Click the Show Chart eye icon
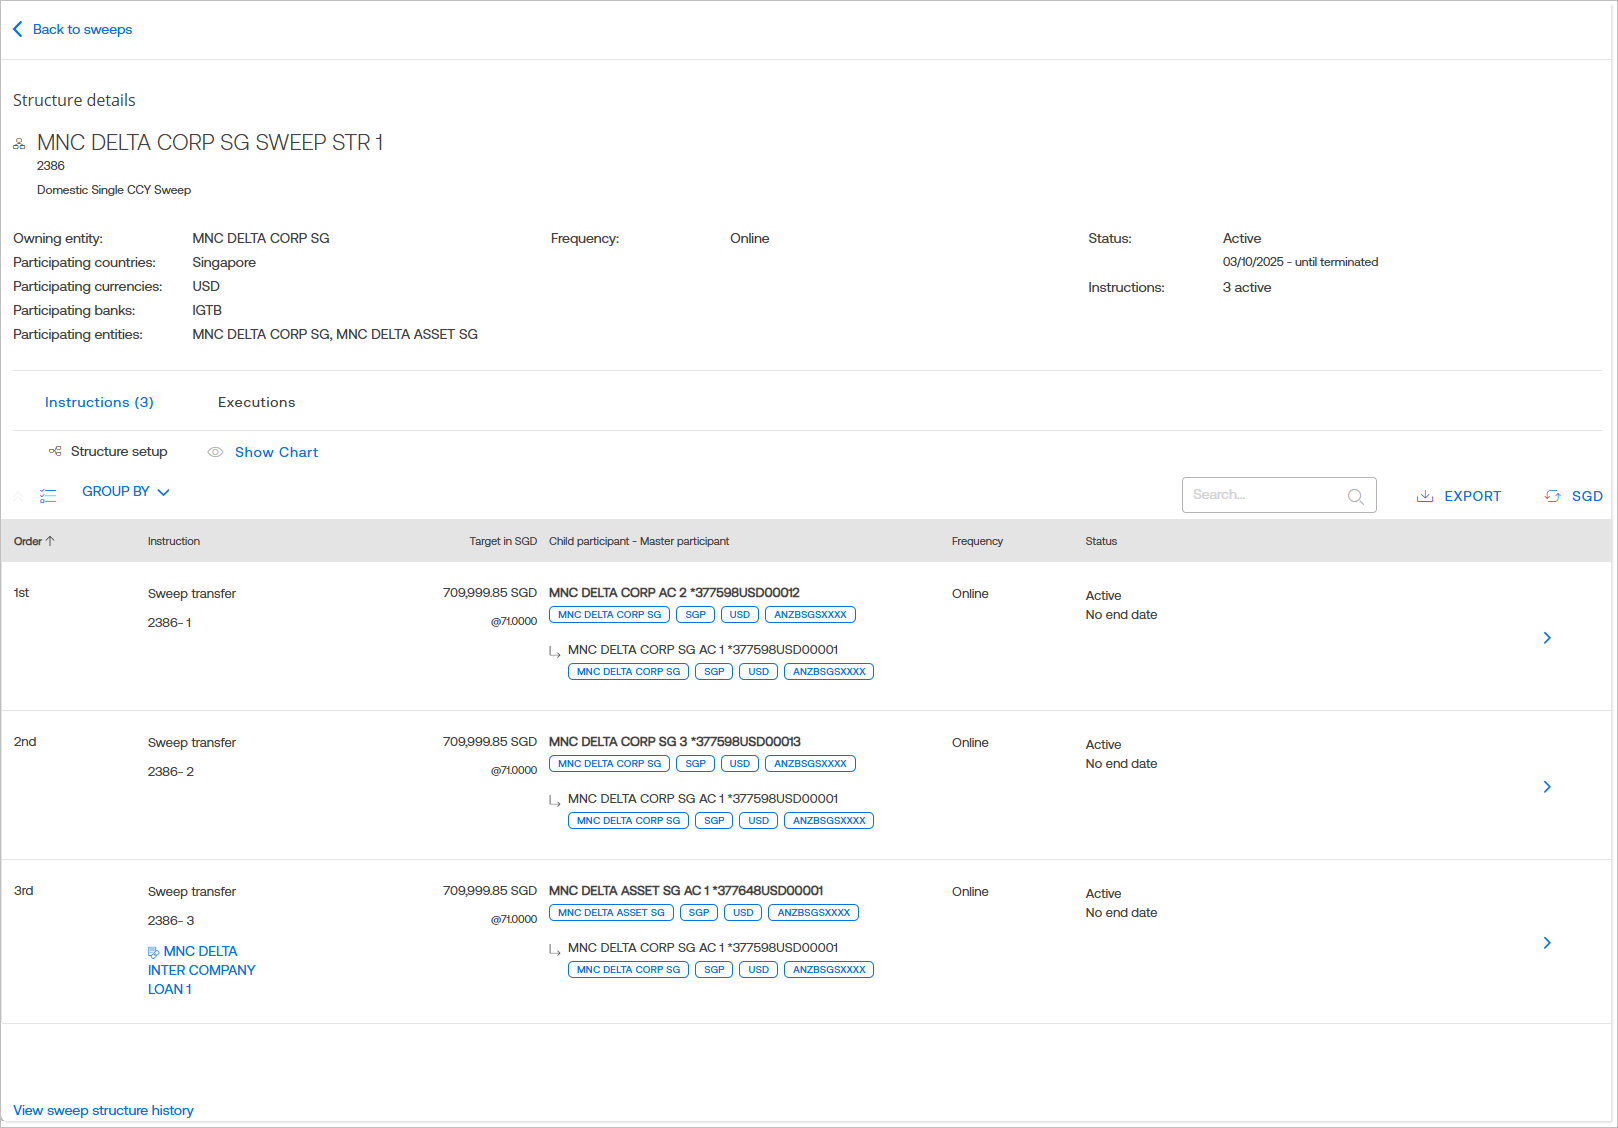 (x=215, y=452)
